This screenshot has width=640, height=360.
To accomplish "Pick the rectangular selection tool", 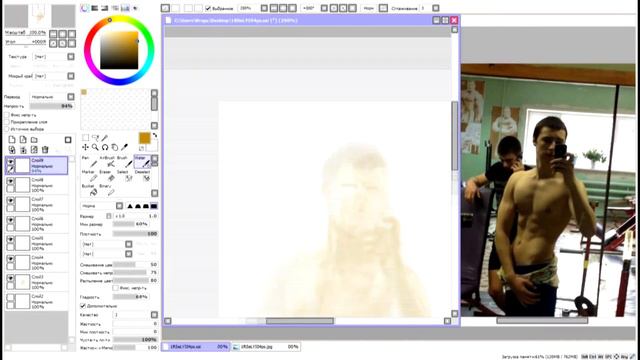I will point(85,138).
